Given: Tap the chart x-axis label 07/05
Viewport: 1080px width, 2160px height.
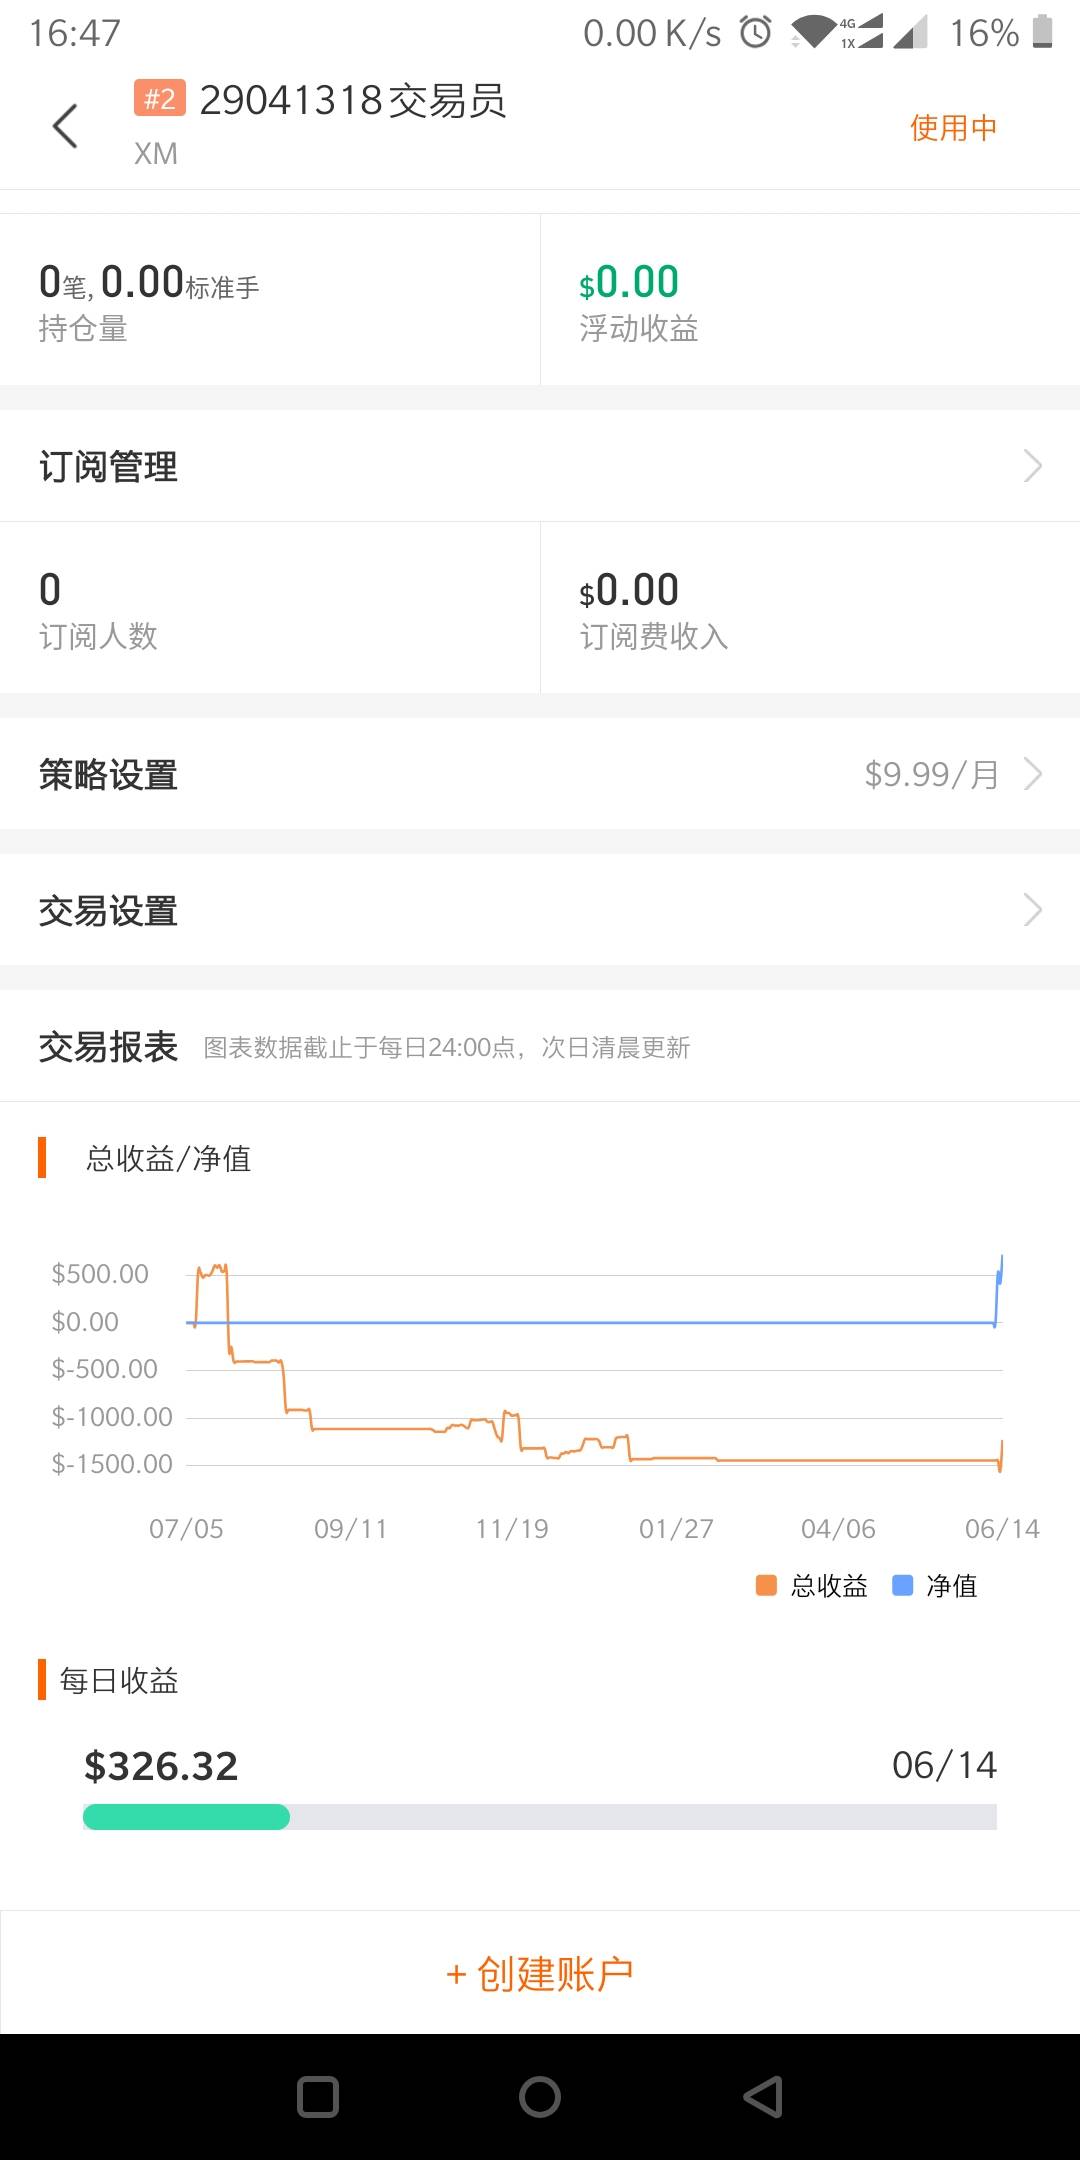Looking at the screenshot, I should tap(186, 1529).
